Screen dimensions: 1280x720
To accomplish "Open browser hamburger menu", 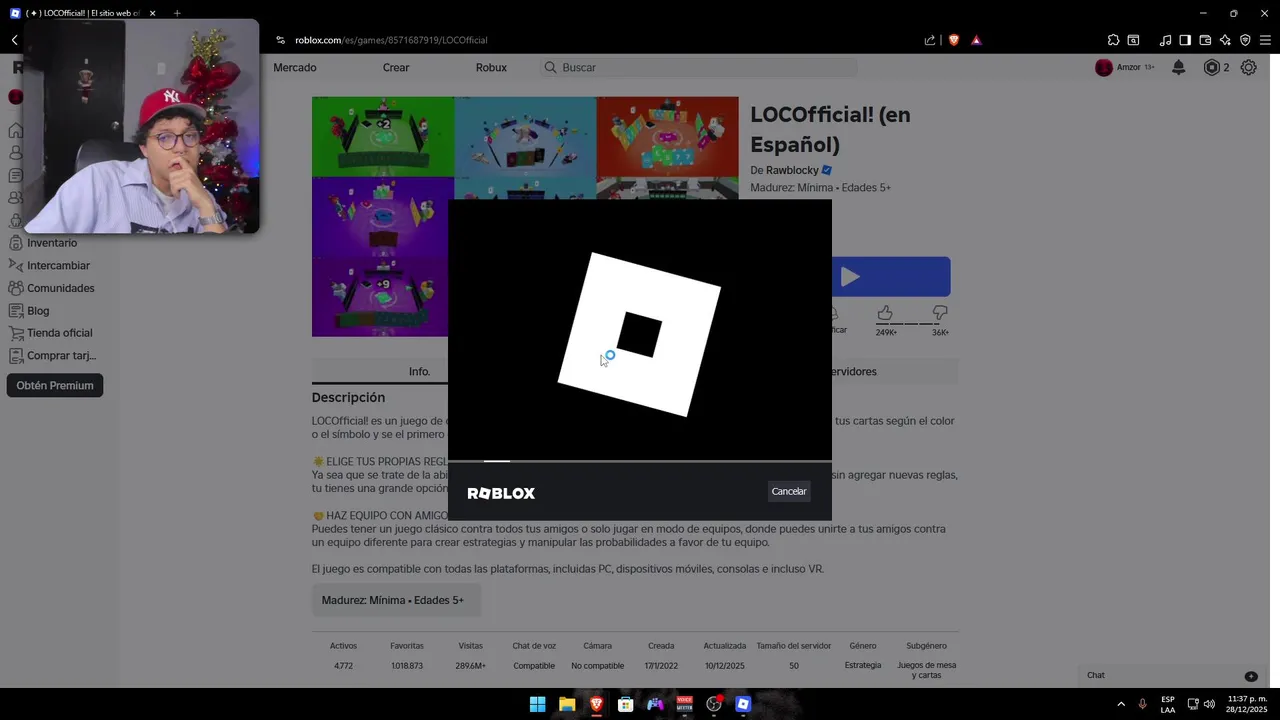I will [1265, 40].
